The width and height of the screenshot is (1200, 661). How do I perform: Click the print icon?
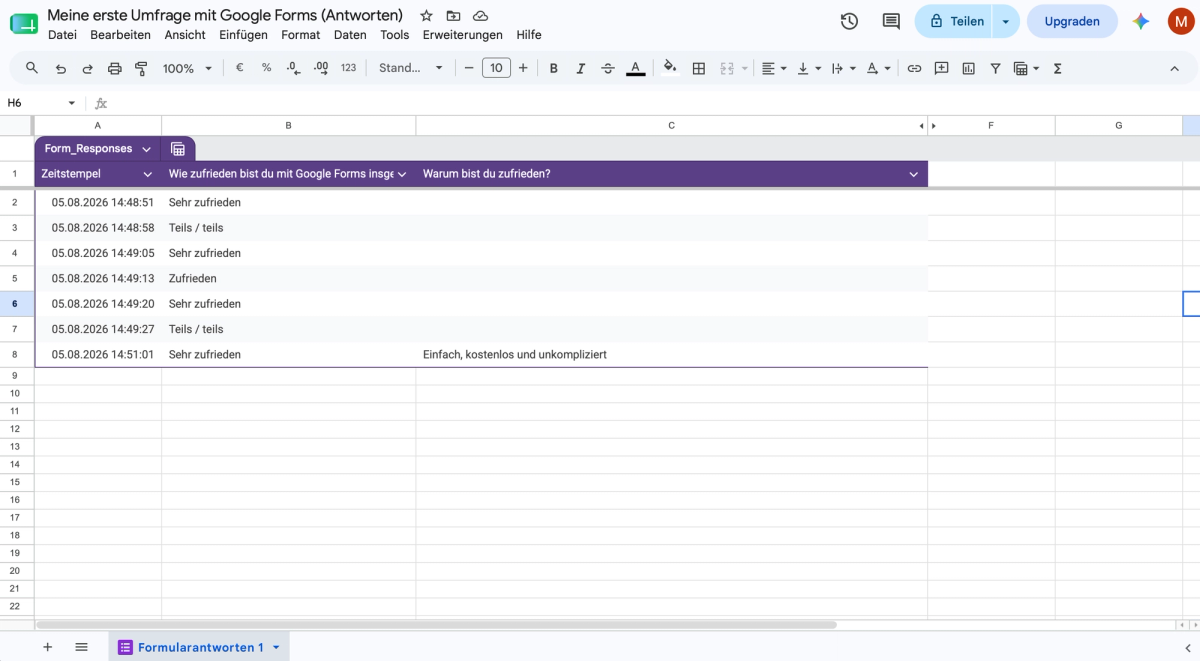click(114, 68)
